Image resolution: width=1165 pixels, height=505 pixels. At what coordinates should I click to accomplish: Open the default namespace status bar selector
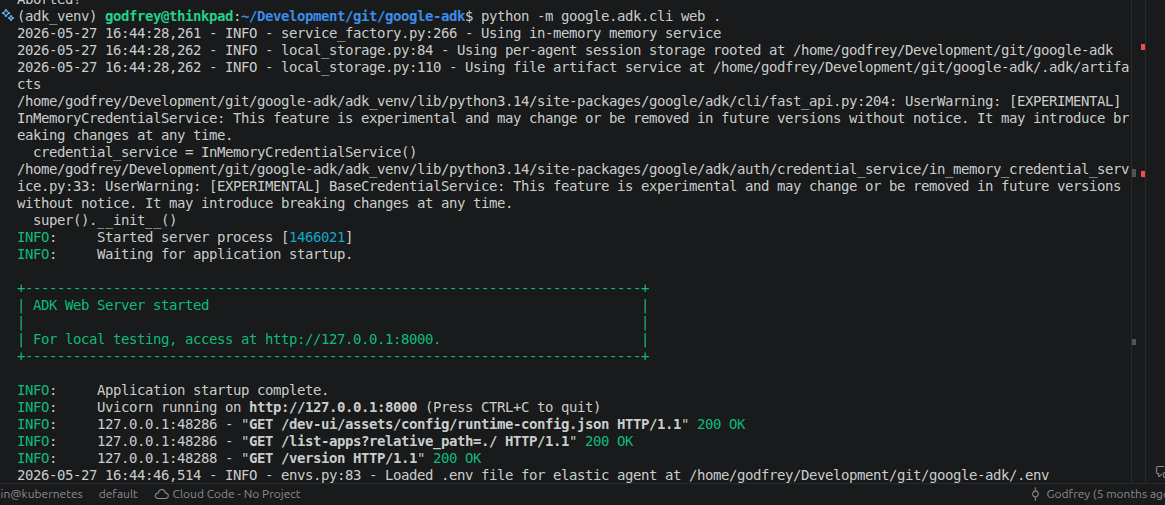(118, 494)
